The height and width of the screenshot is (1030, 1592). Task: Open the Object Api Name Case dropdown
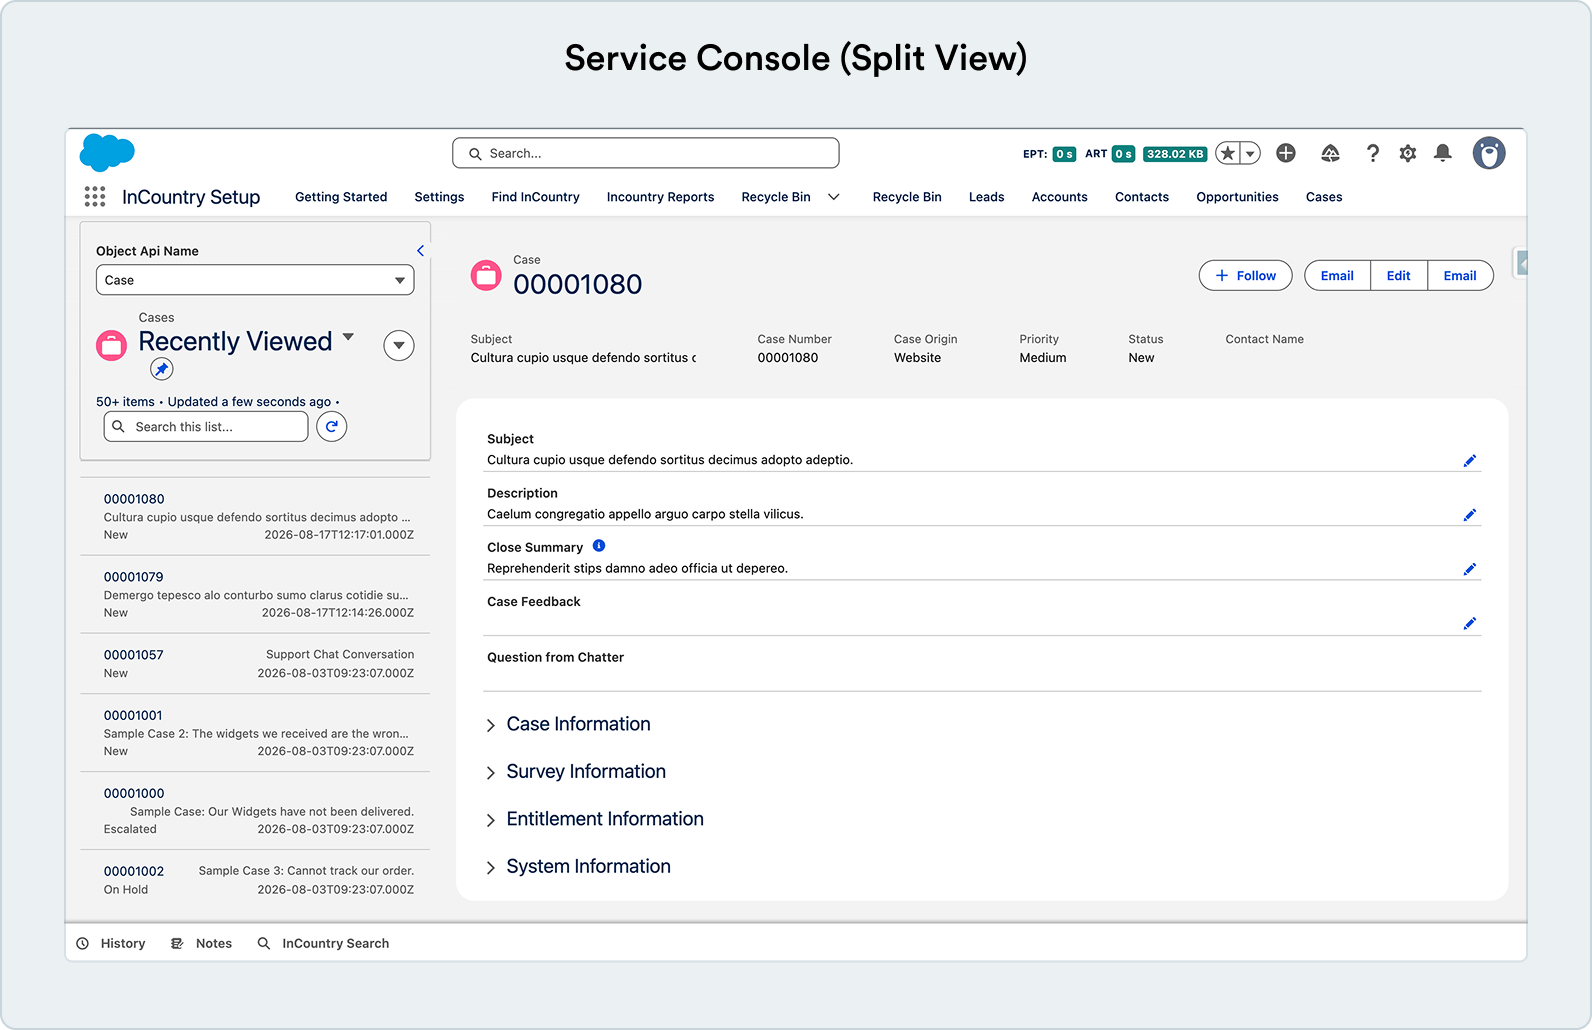click(x=255, y=280)
